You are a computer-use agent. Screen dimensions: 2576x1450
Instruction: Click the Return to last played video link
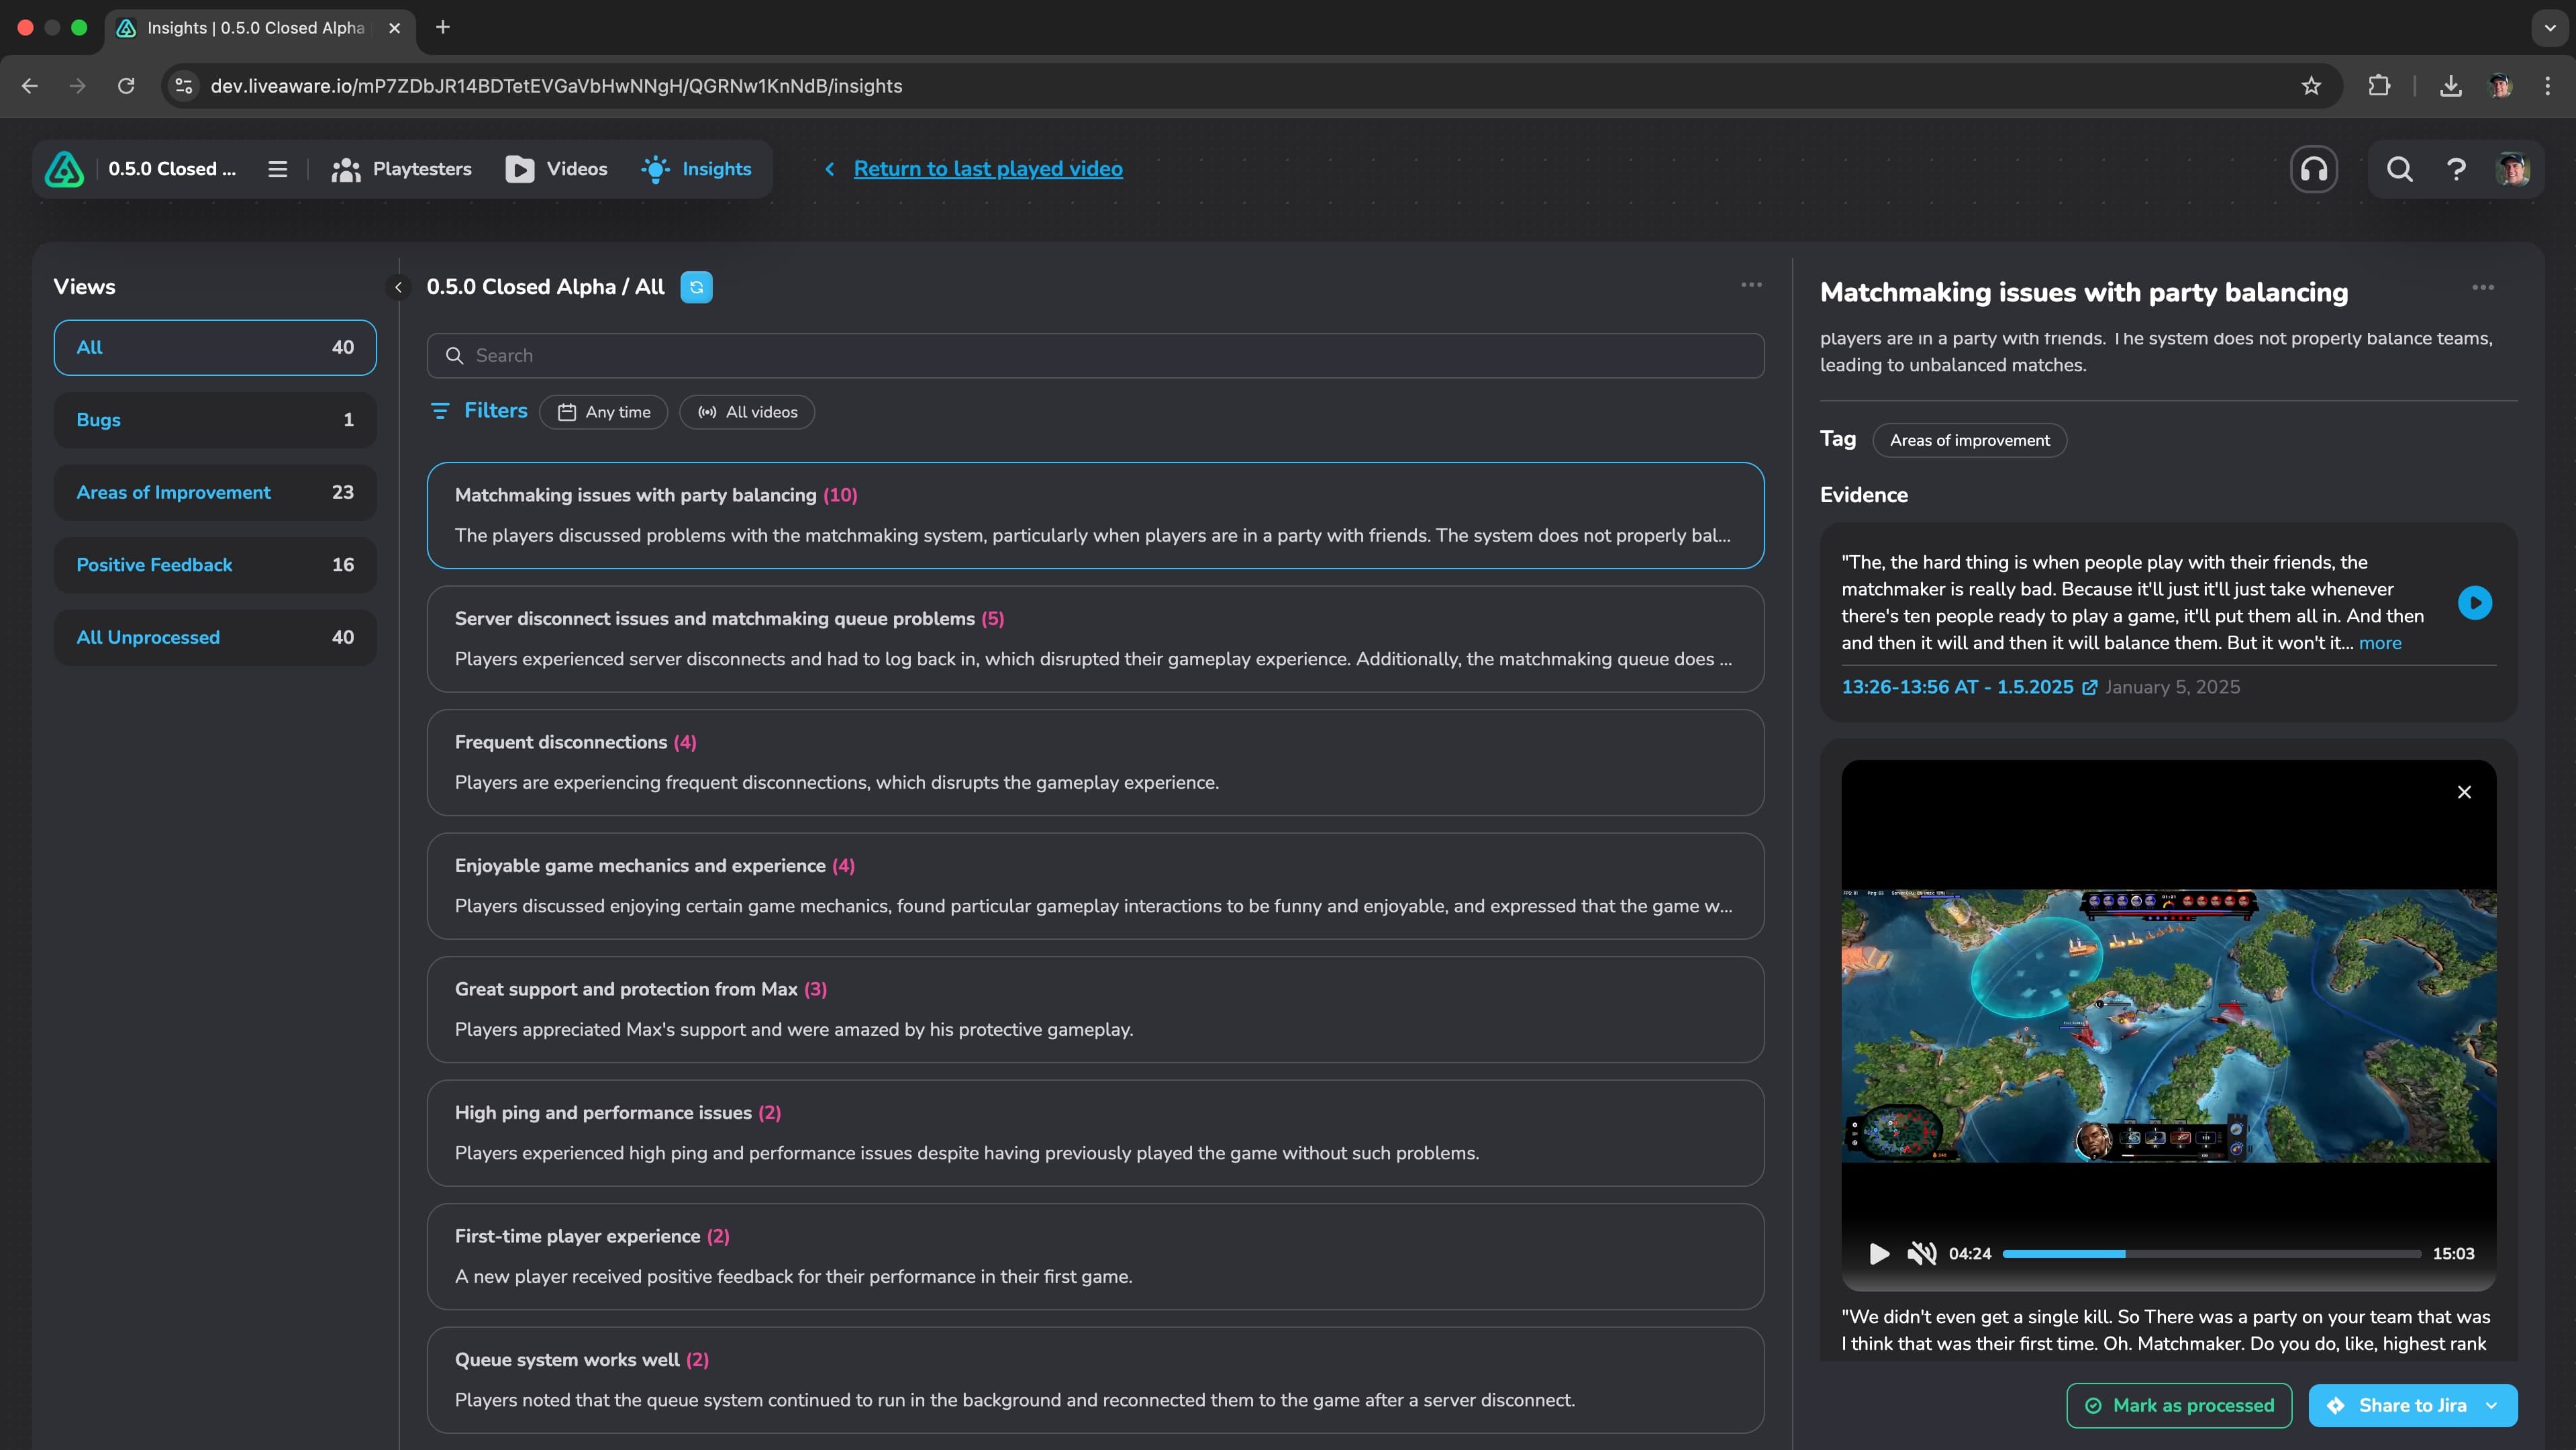[987, 169]
